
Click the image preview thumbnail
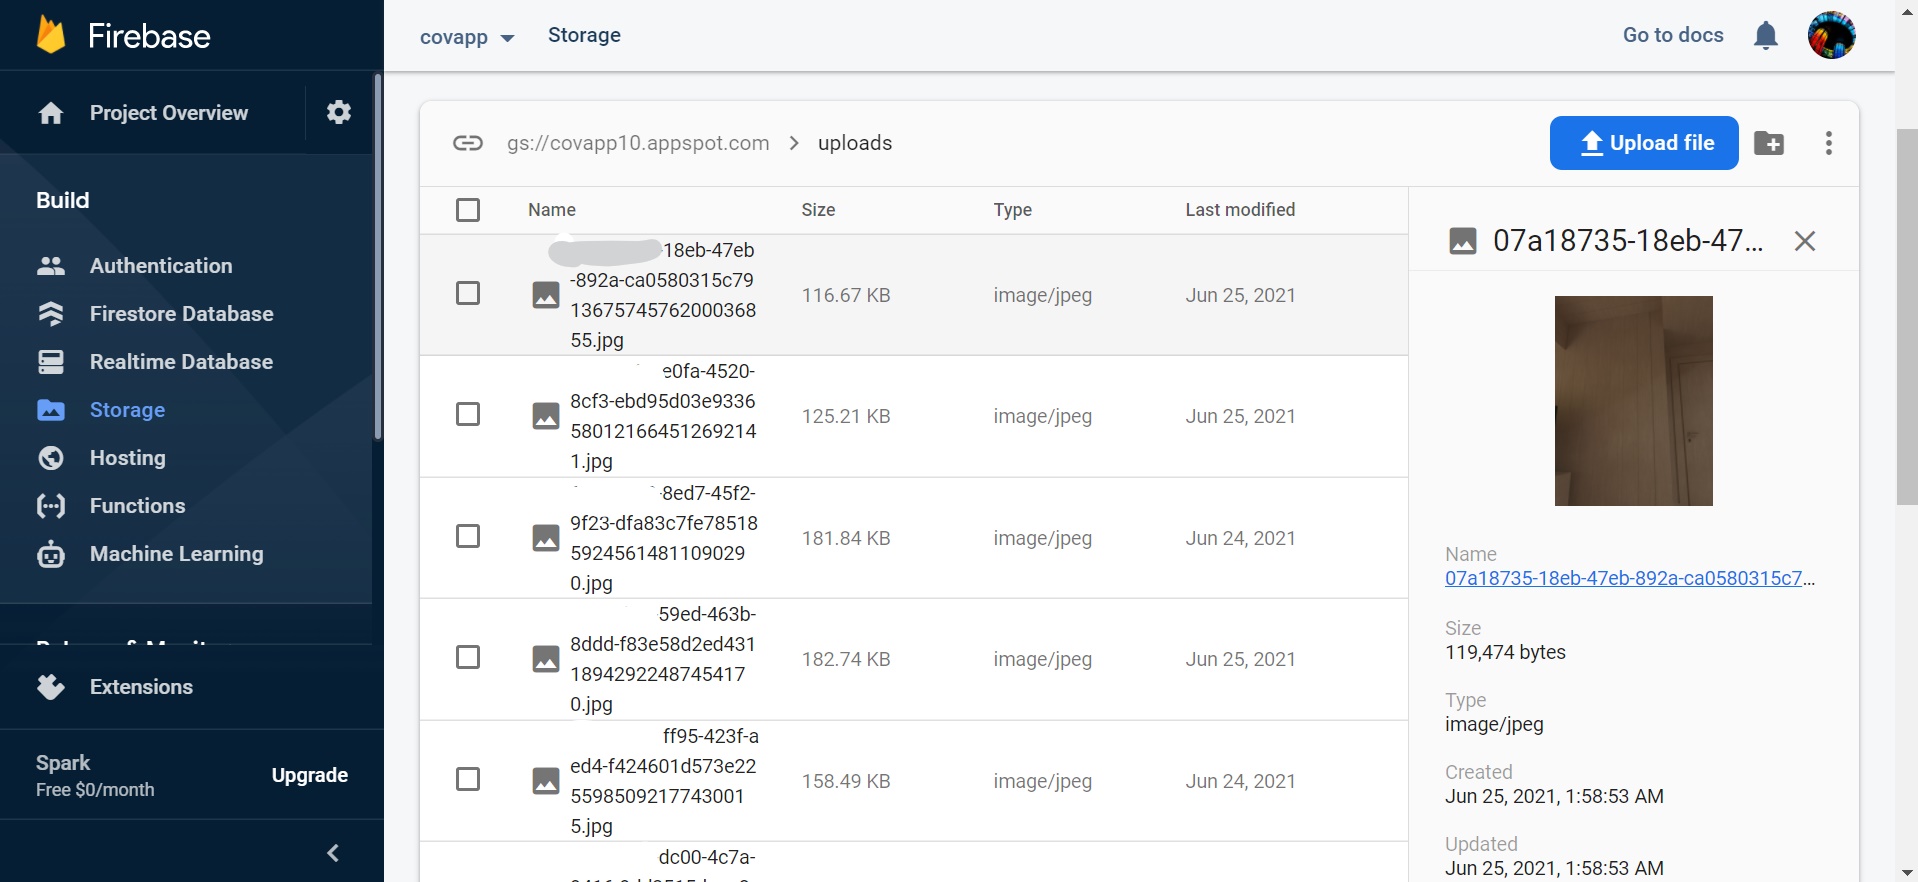pos(1633,401)
